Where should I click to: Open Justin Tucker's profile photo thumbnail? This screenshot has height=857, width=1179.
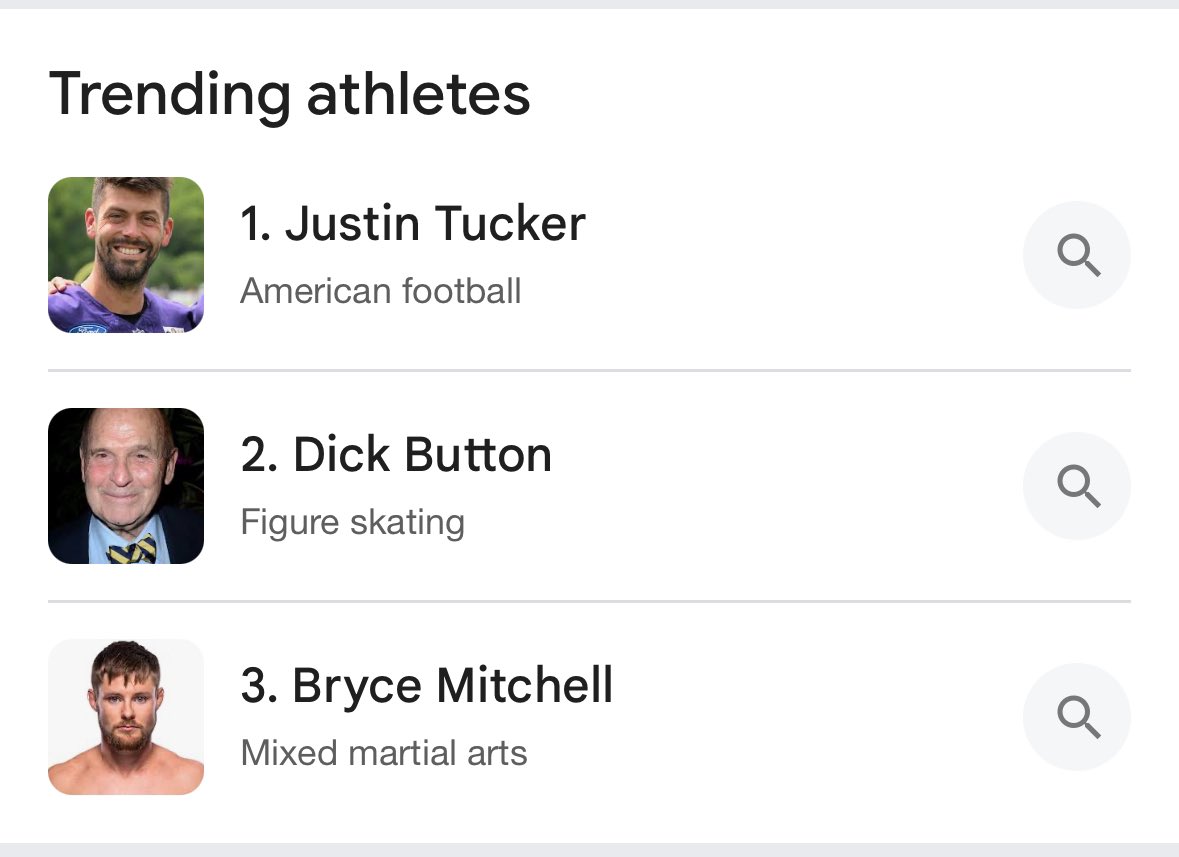[126, 255]
